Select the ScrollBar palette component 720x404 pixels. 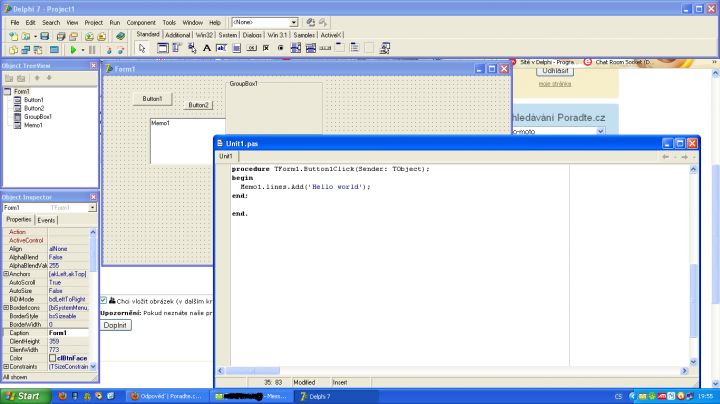[x=325, y=48]
